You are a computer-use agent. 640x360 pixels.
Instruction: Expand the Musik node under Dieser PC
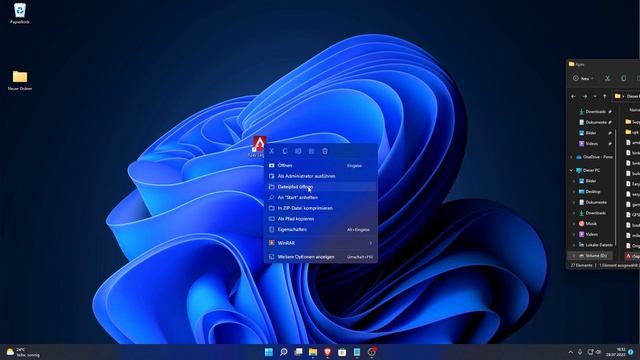coord(574,224)
